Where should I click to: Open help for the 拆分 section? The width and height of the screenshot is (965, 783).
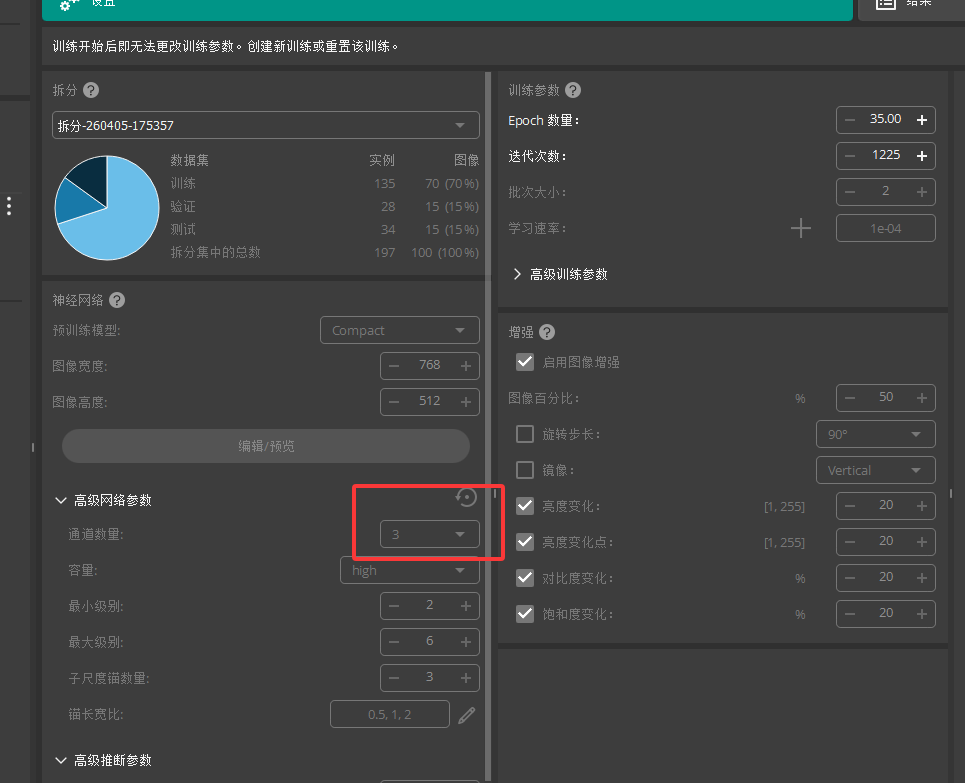[90, 90]
